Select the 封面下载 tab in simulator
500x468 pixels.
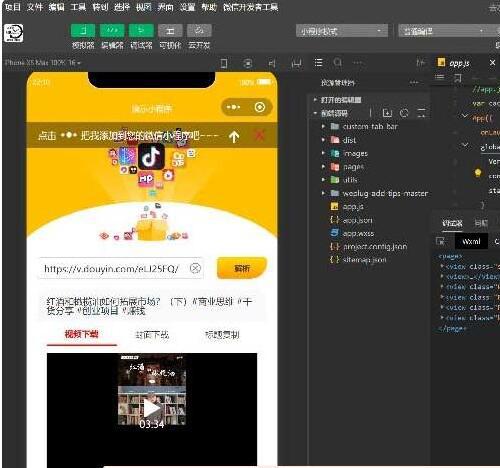click(152, 335)
